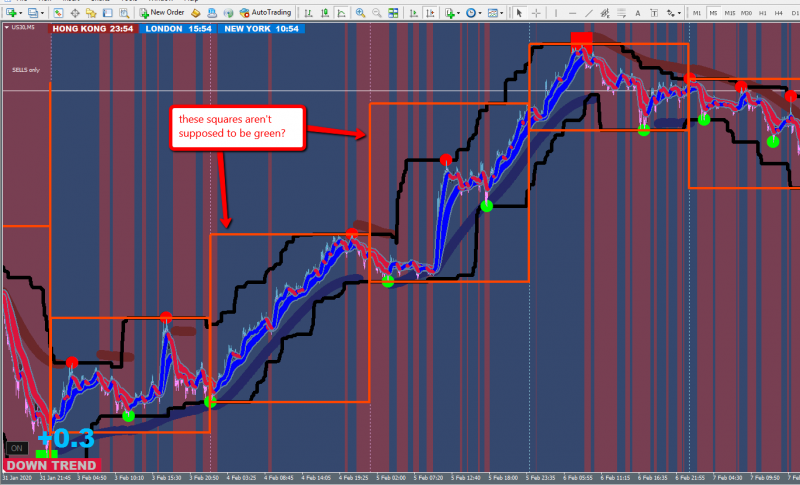Switch chart to D1 timeframe
Viewport: 800px width, 485px height.
[794, 13]
